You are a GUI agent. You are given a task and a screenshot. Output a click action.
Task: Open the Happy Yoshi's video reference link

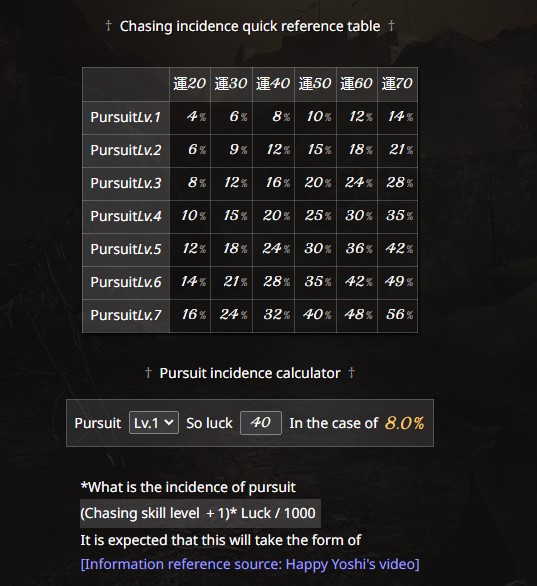[x=250, y=564]
